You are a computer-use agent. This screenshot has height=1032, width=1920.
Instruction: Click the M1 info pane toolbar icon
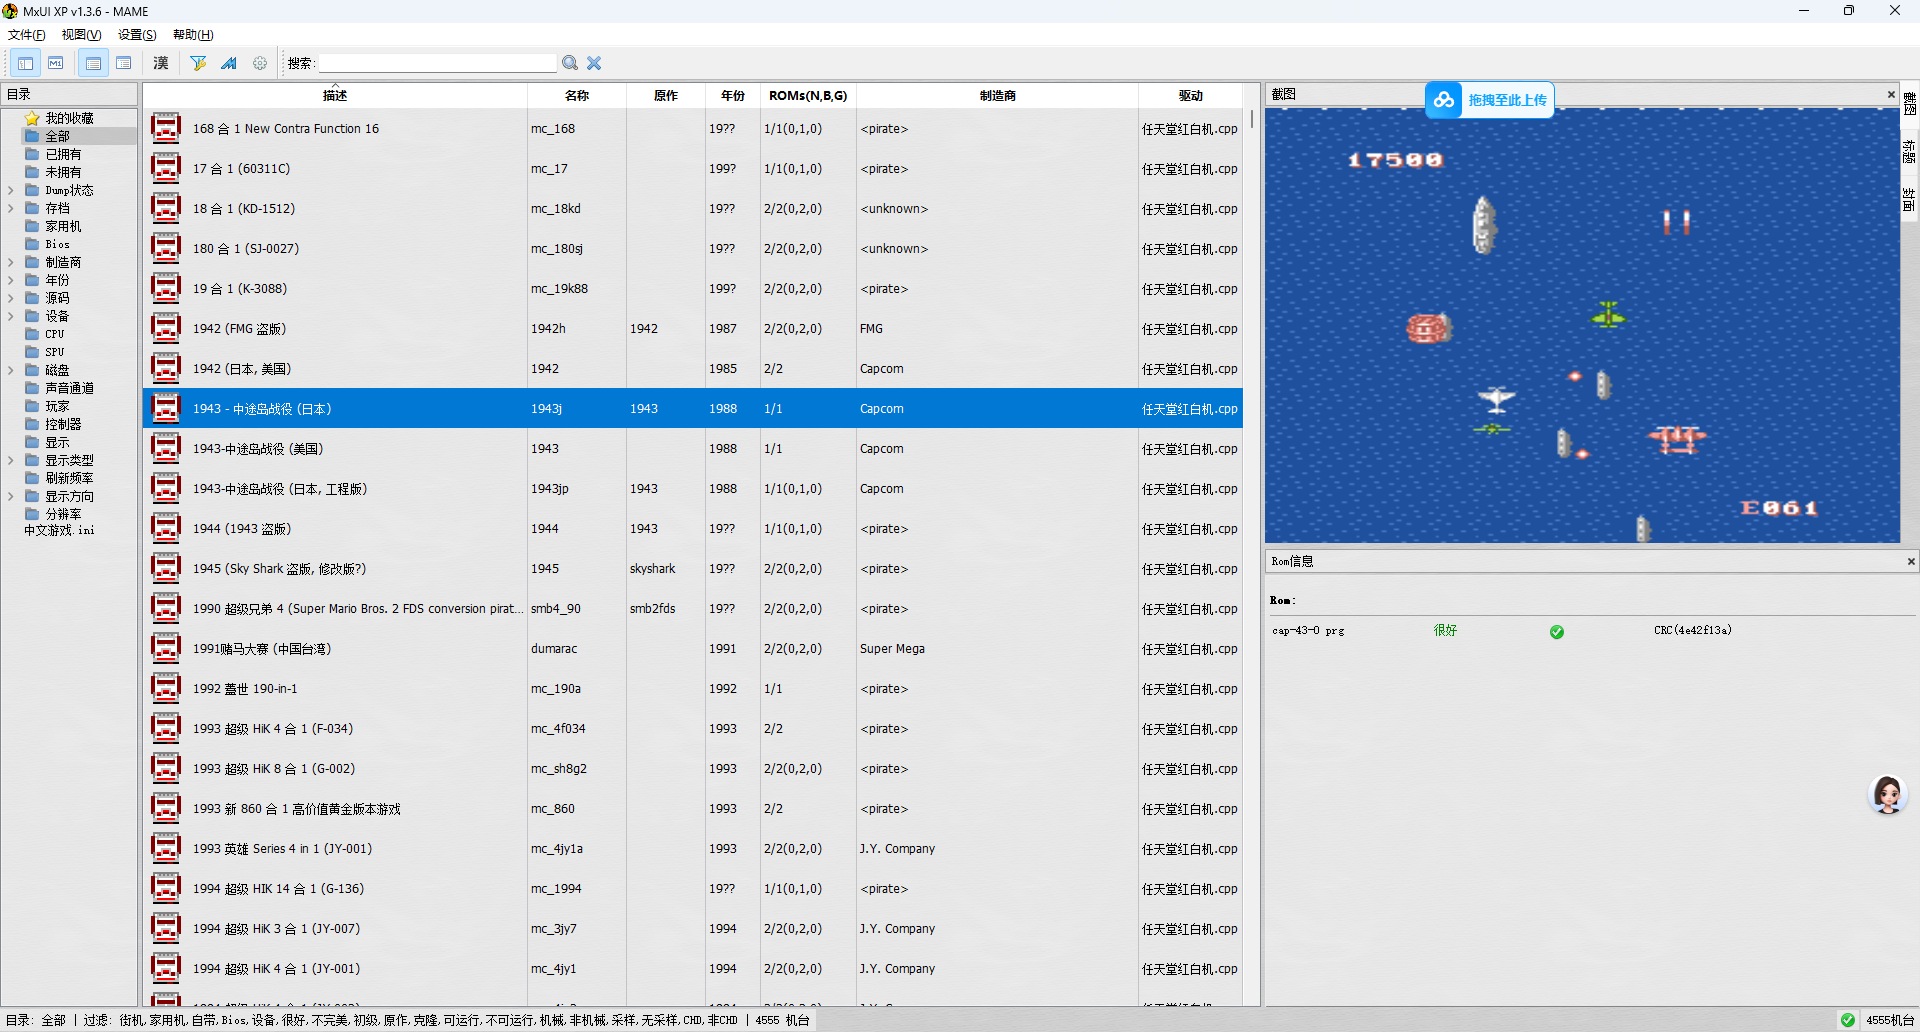point(56,63)
